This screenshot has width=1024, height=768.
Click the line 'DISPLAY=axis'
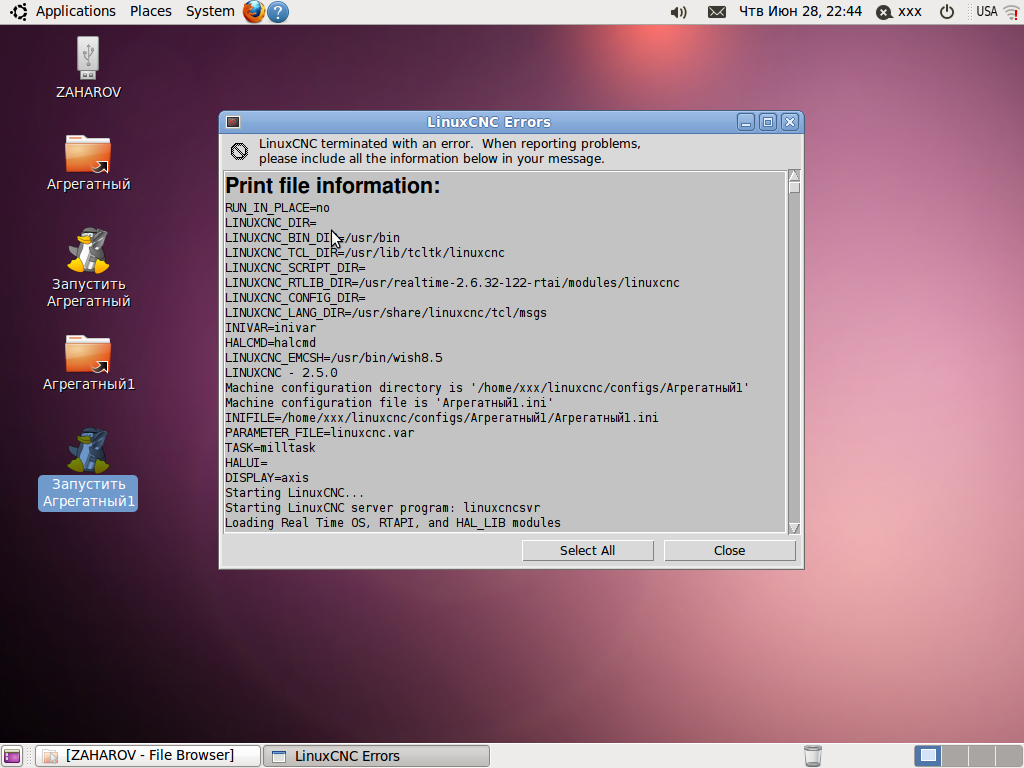coord(267,478)
